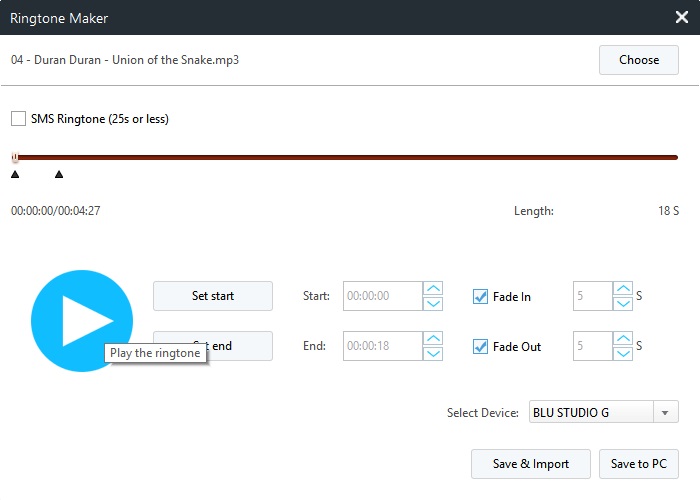Uncheck the Fade Out option
The width and height of the screenshot is (700, 500).
point(481,347)
